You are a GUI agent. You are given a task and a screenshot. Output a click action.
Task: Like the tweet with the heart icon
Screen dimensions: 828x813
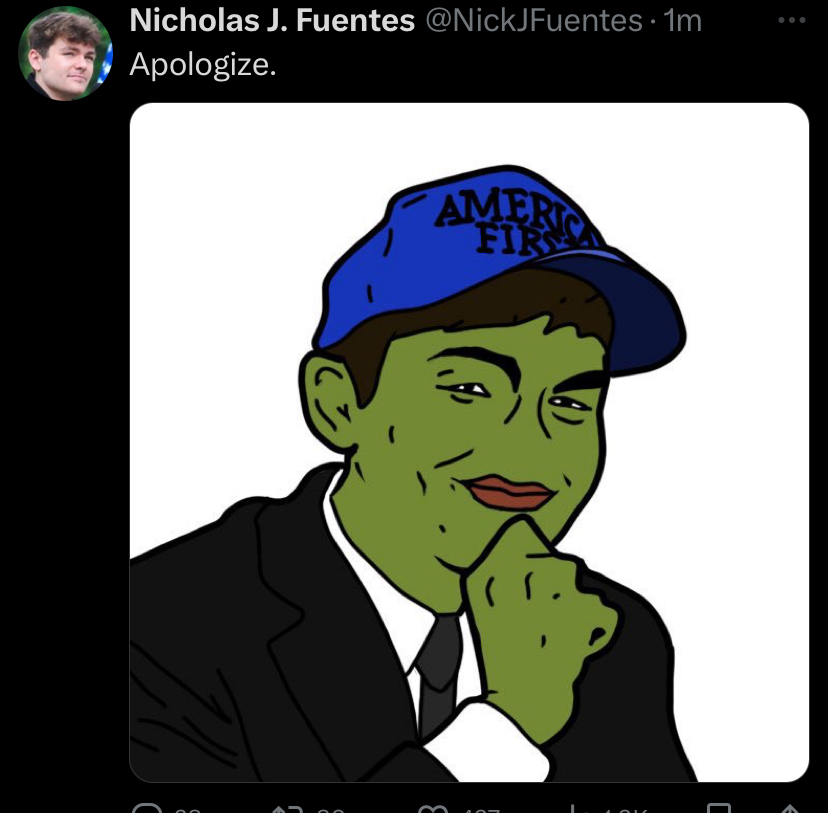tap(432, 809)
